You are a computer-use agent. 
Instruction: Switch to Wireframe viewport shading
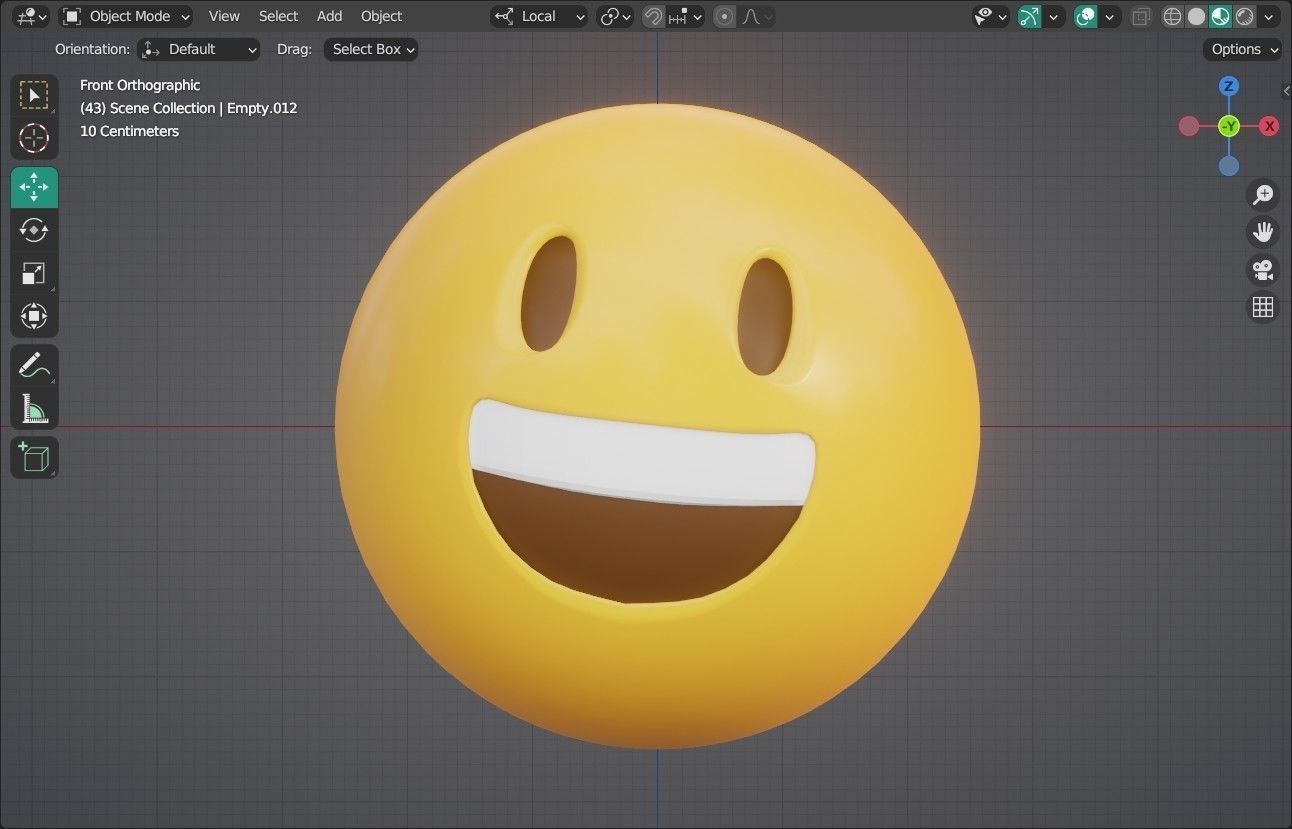pos(1173,16)
